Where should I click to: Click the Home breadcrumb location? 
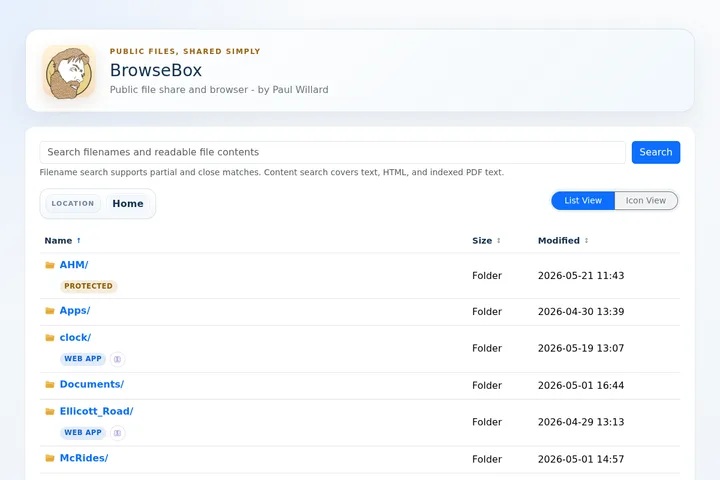[x=128, y=203]
